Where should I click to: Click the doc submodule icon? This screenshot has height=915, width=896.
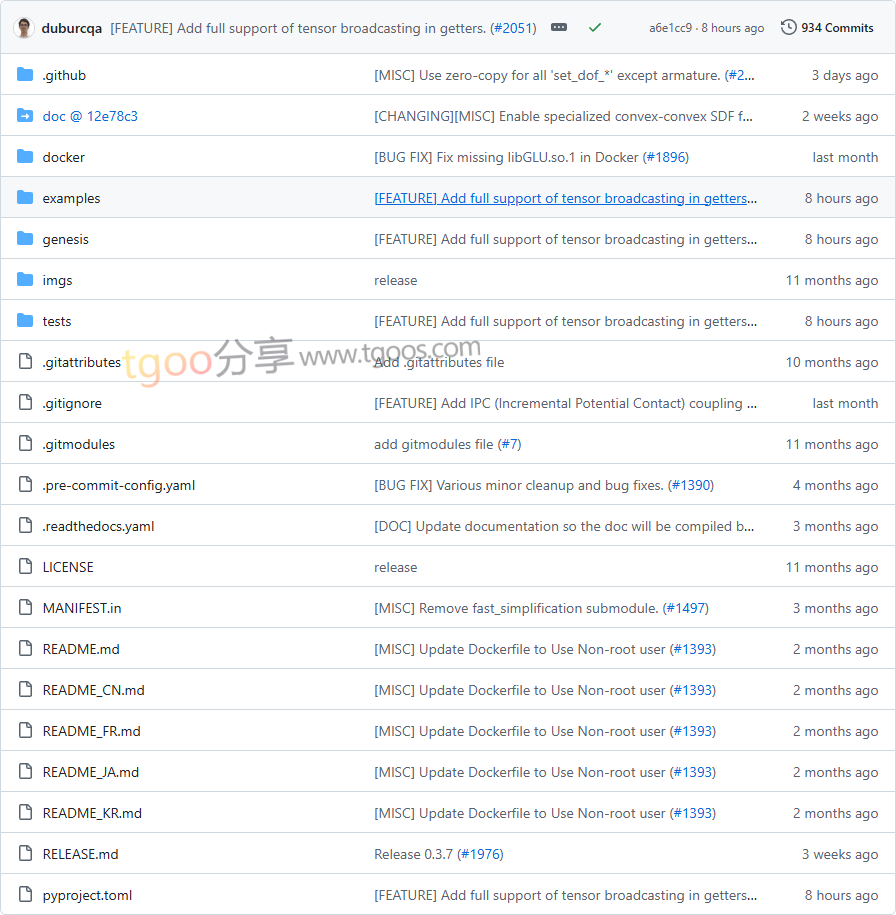25,116
